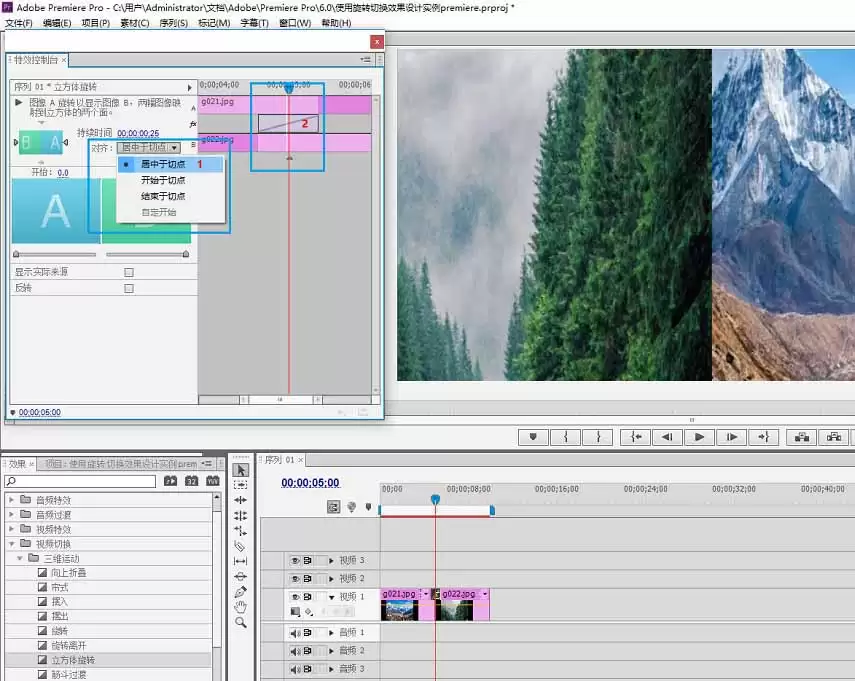Click inside the effects search field
This screenshot has width=855, height=681.
tap(80, 481)
